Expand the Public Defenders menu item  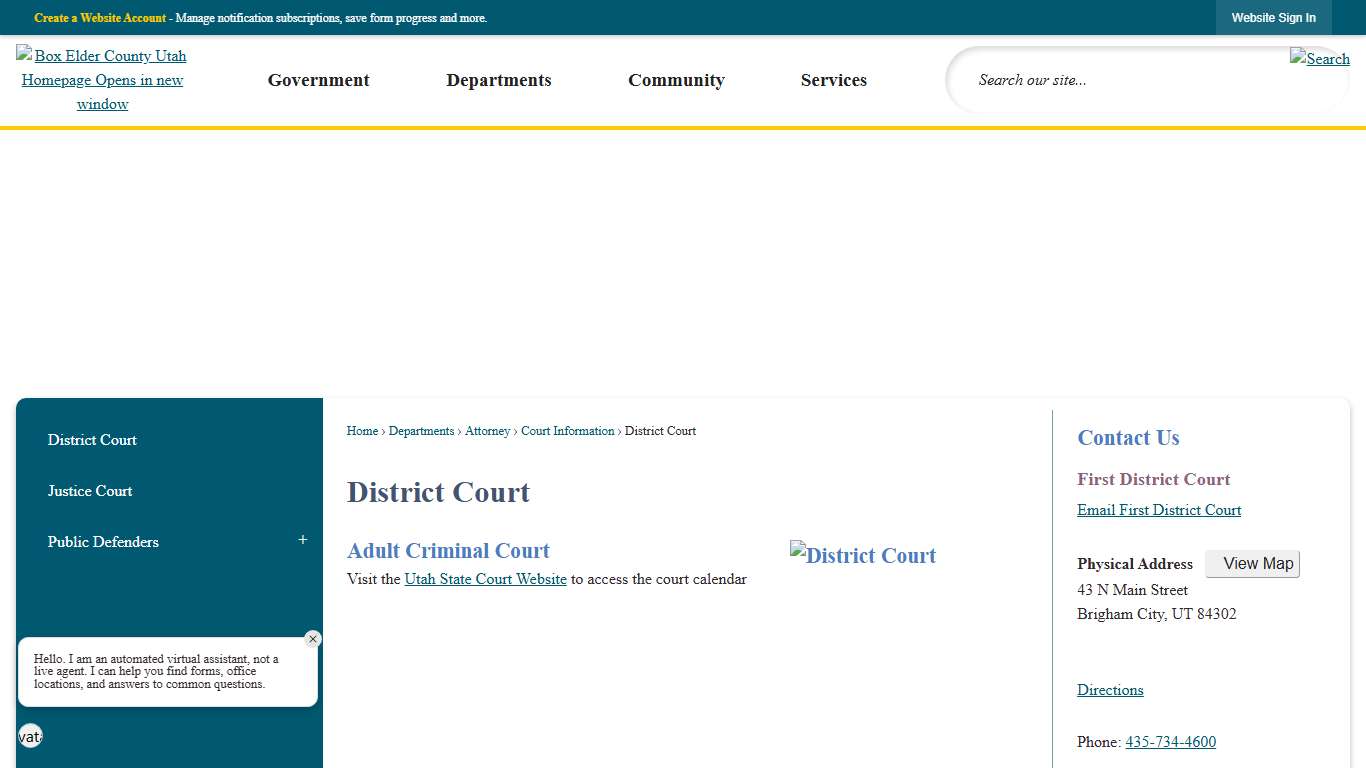pos(302,539)
